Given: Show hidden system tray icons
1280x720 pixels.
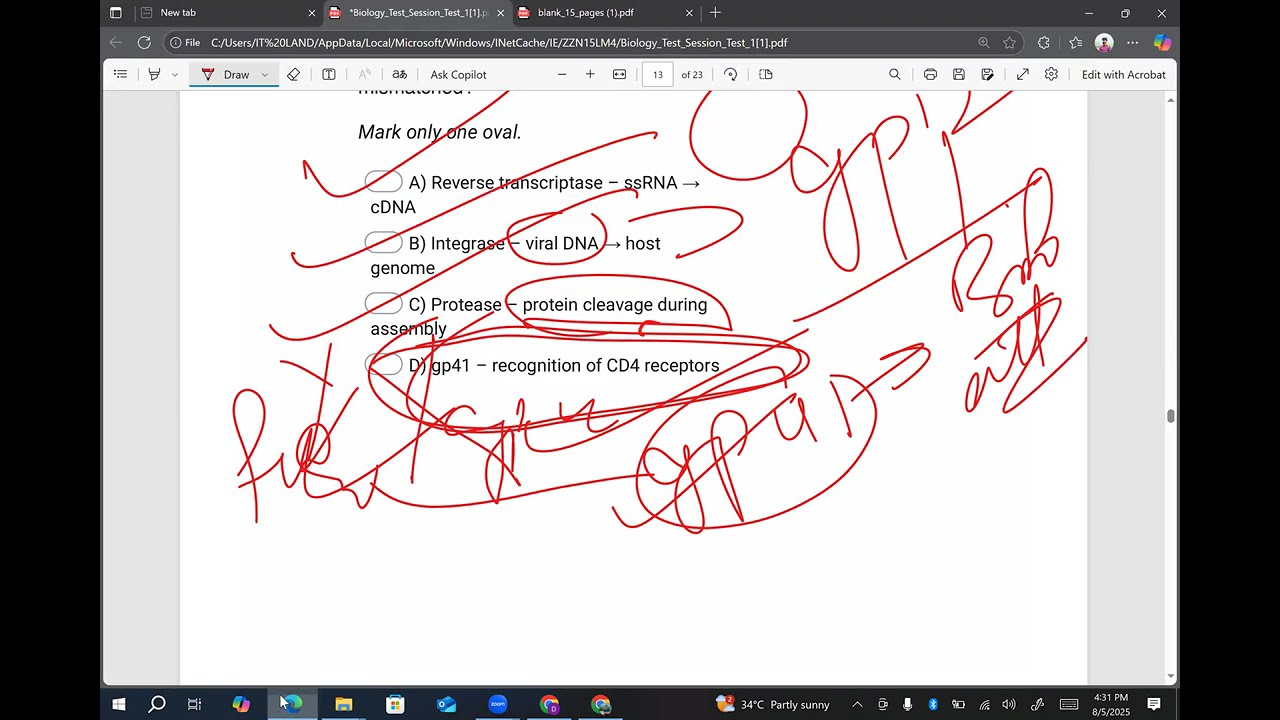Looking at the screenshot, I should [857, 704].
